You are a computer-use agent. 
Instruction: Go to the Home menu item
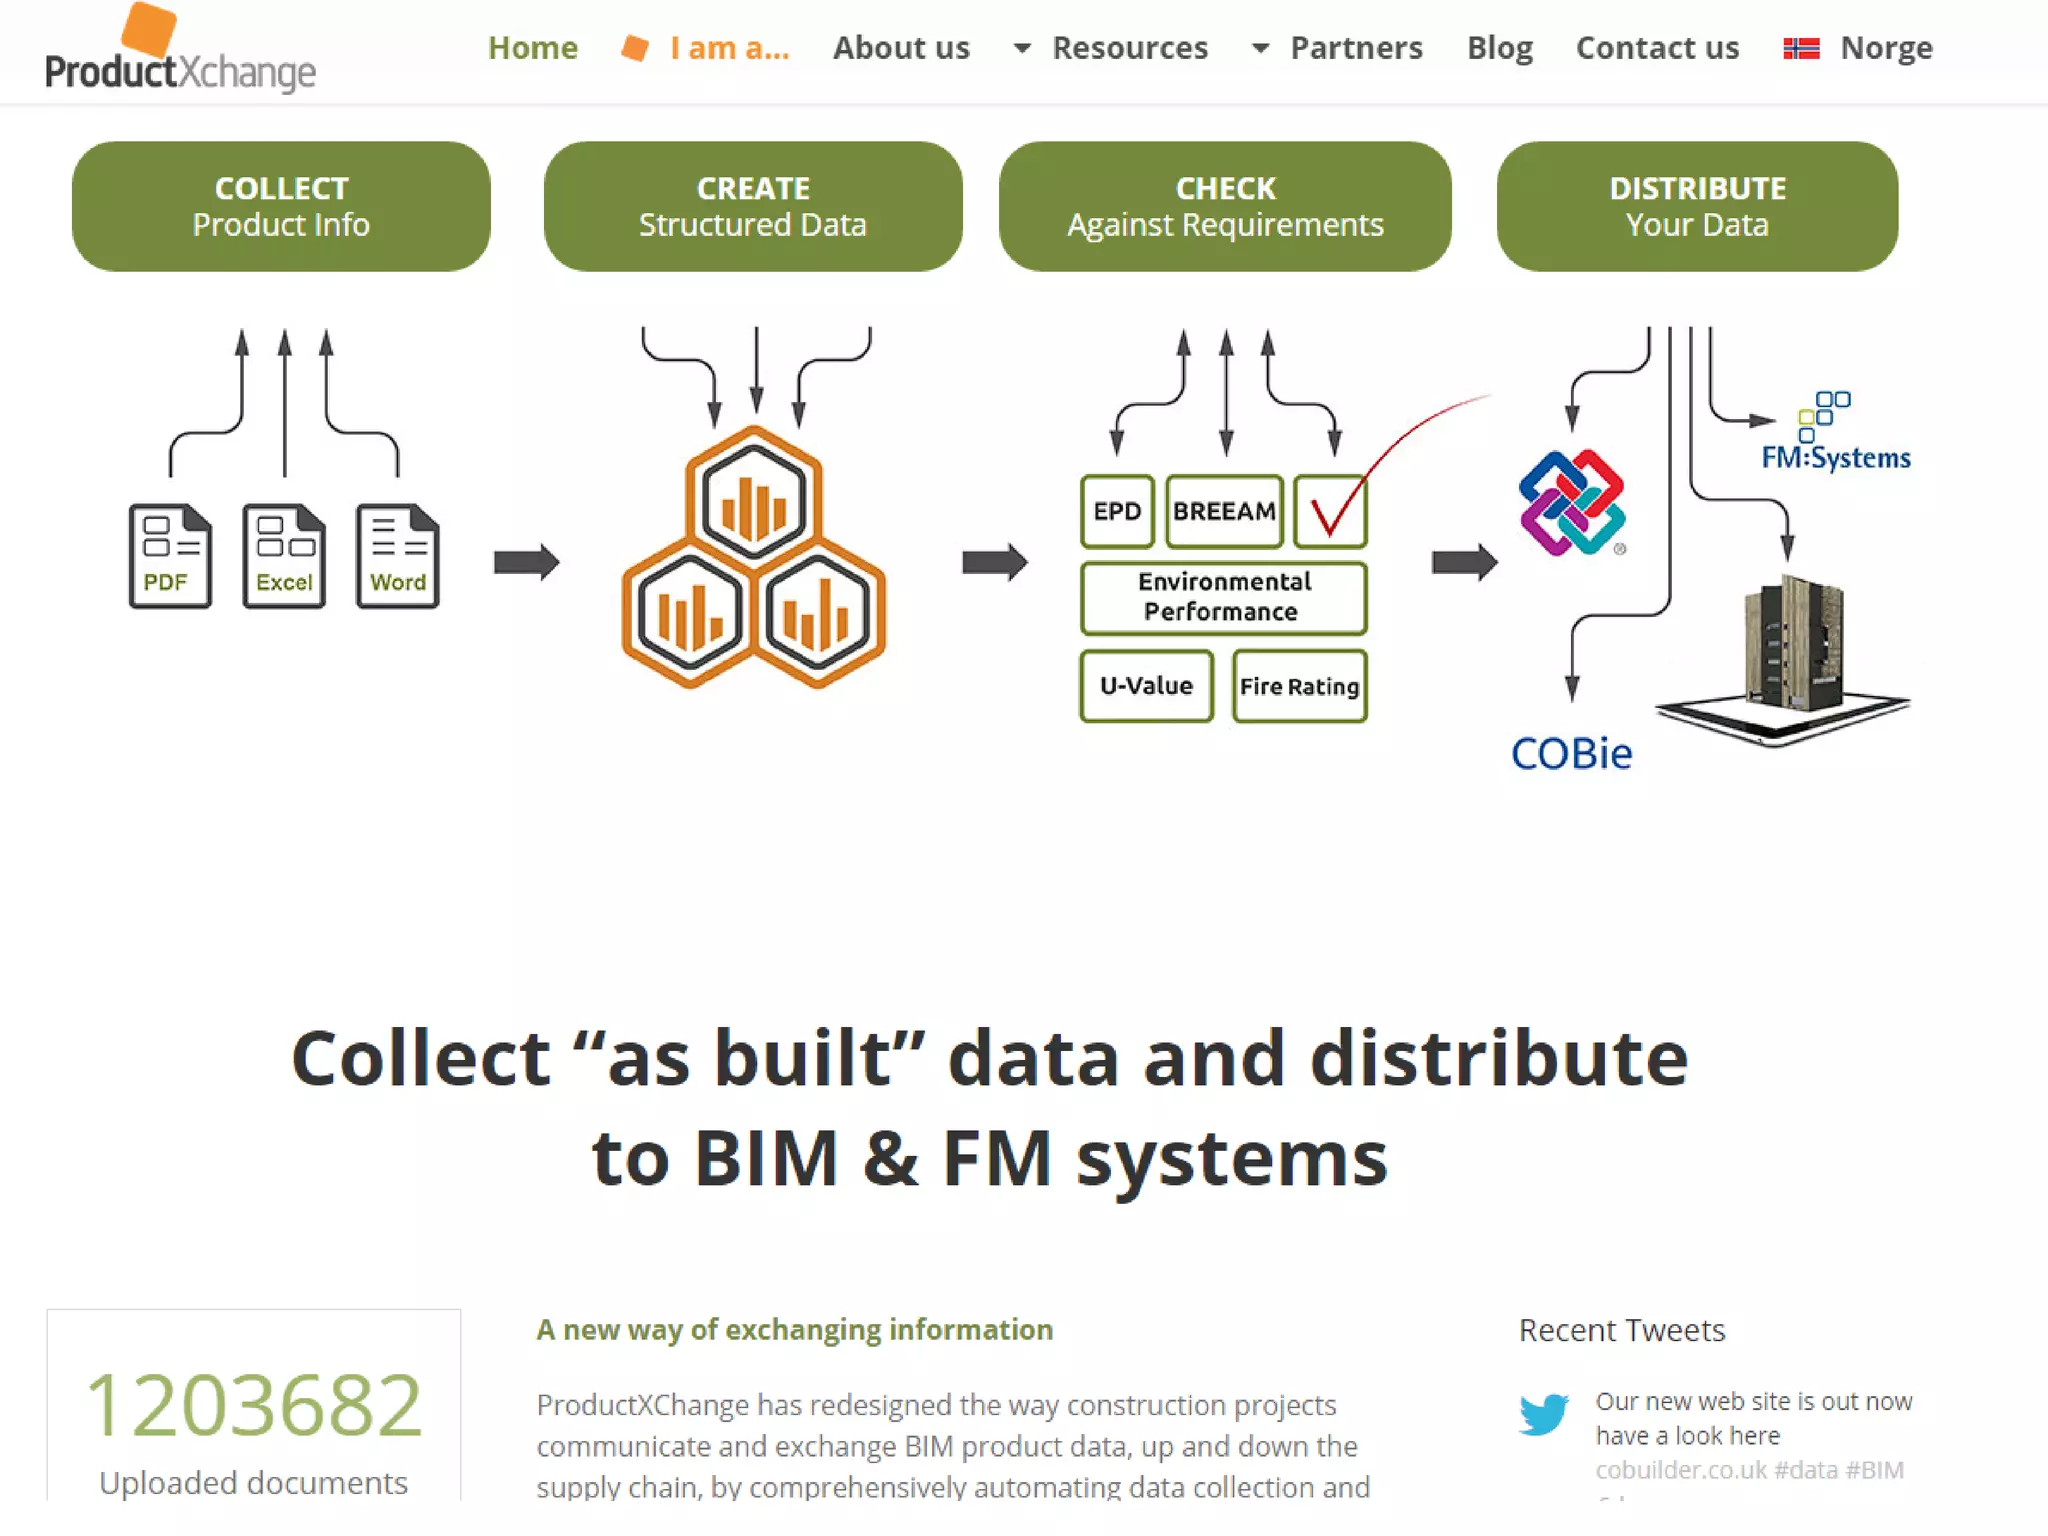(532, 48)
